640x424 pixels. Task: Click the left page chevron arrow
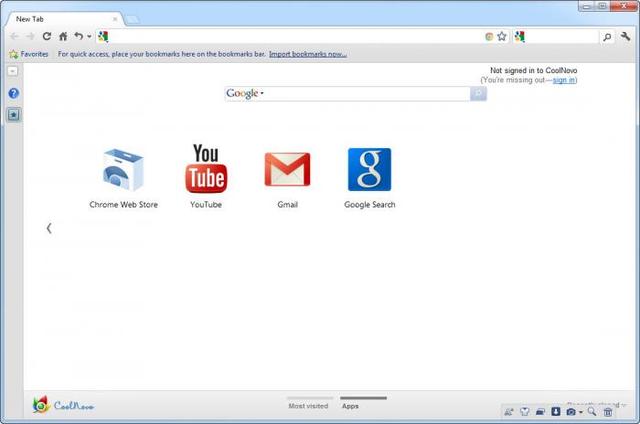49,228
